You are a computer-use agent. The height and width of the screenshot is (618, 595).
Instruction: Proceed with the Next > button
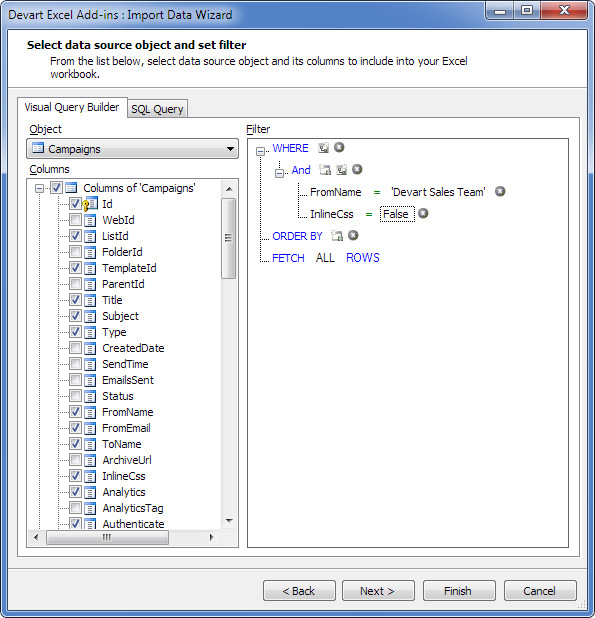pos(378,591)
